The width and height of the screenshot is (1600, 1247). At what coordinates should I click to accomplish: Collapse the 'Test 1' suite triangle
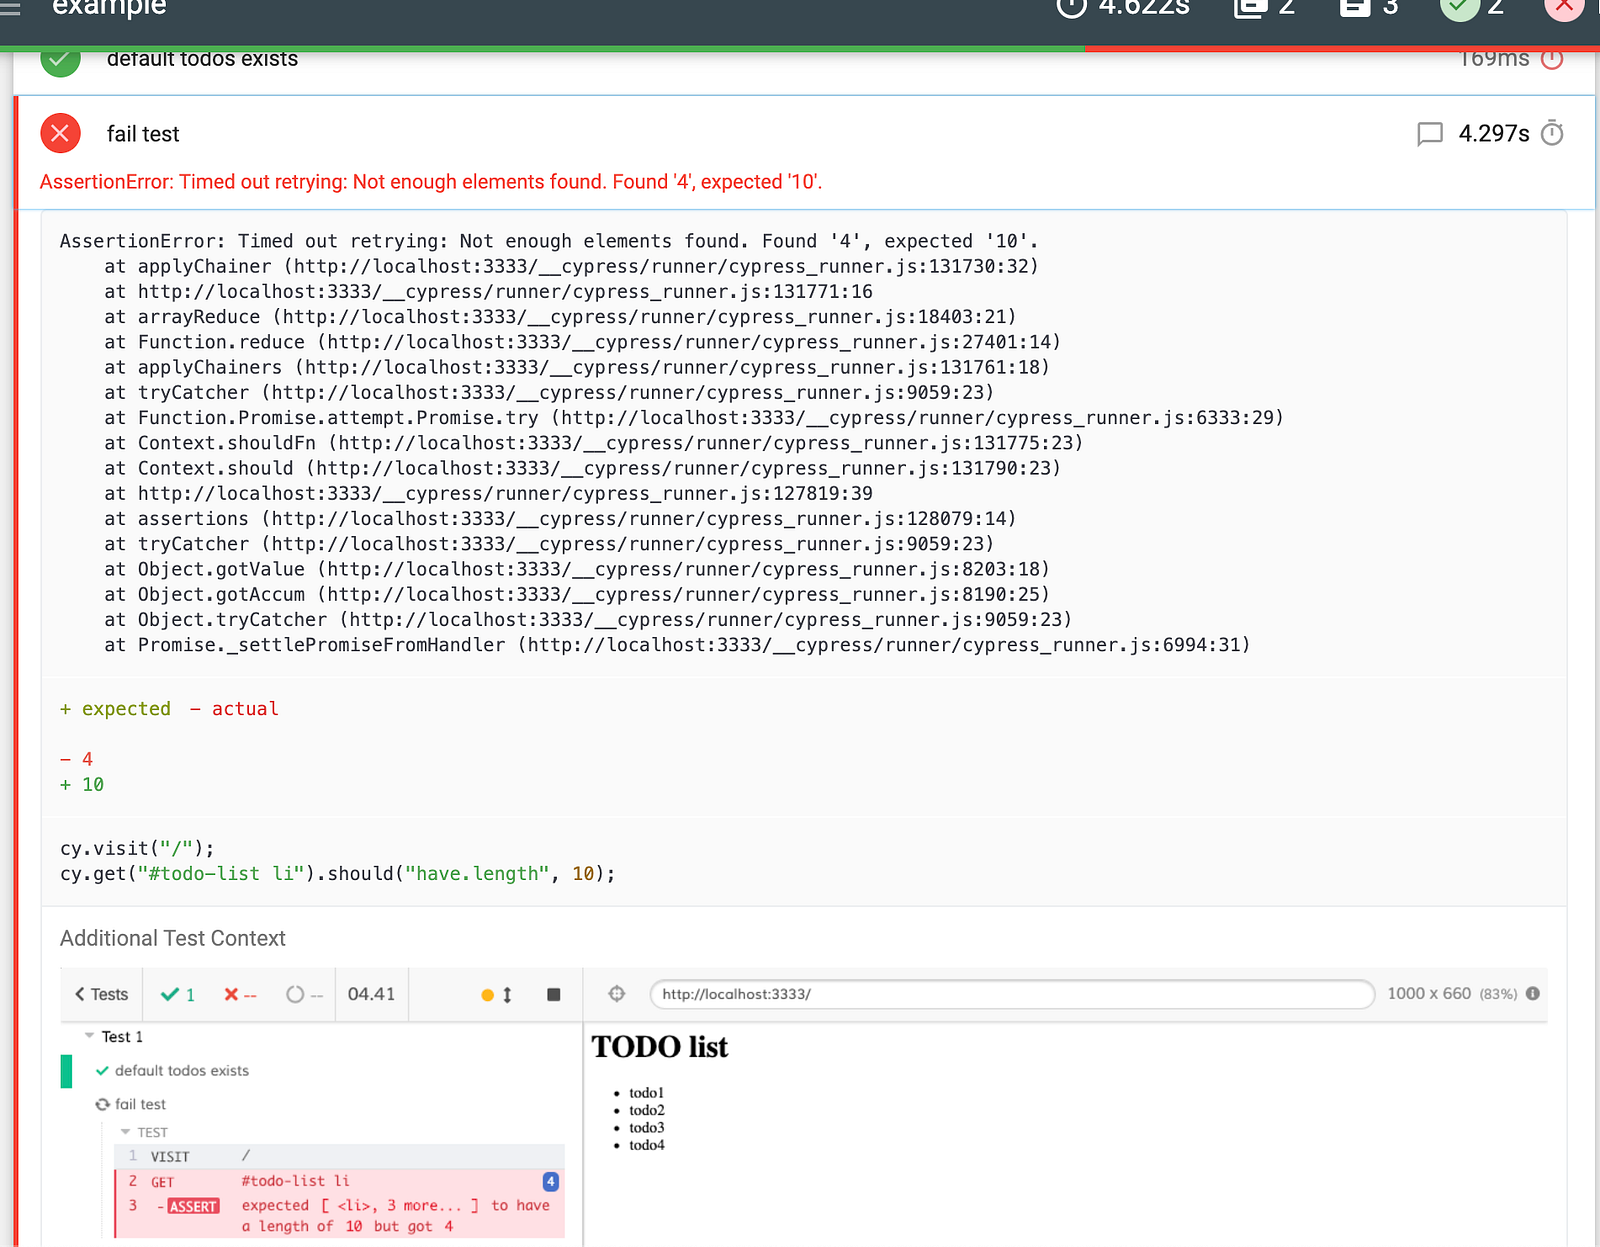pyautogui.click(x=90, y=1036)
